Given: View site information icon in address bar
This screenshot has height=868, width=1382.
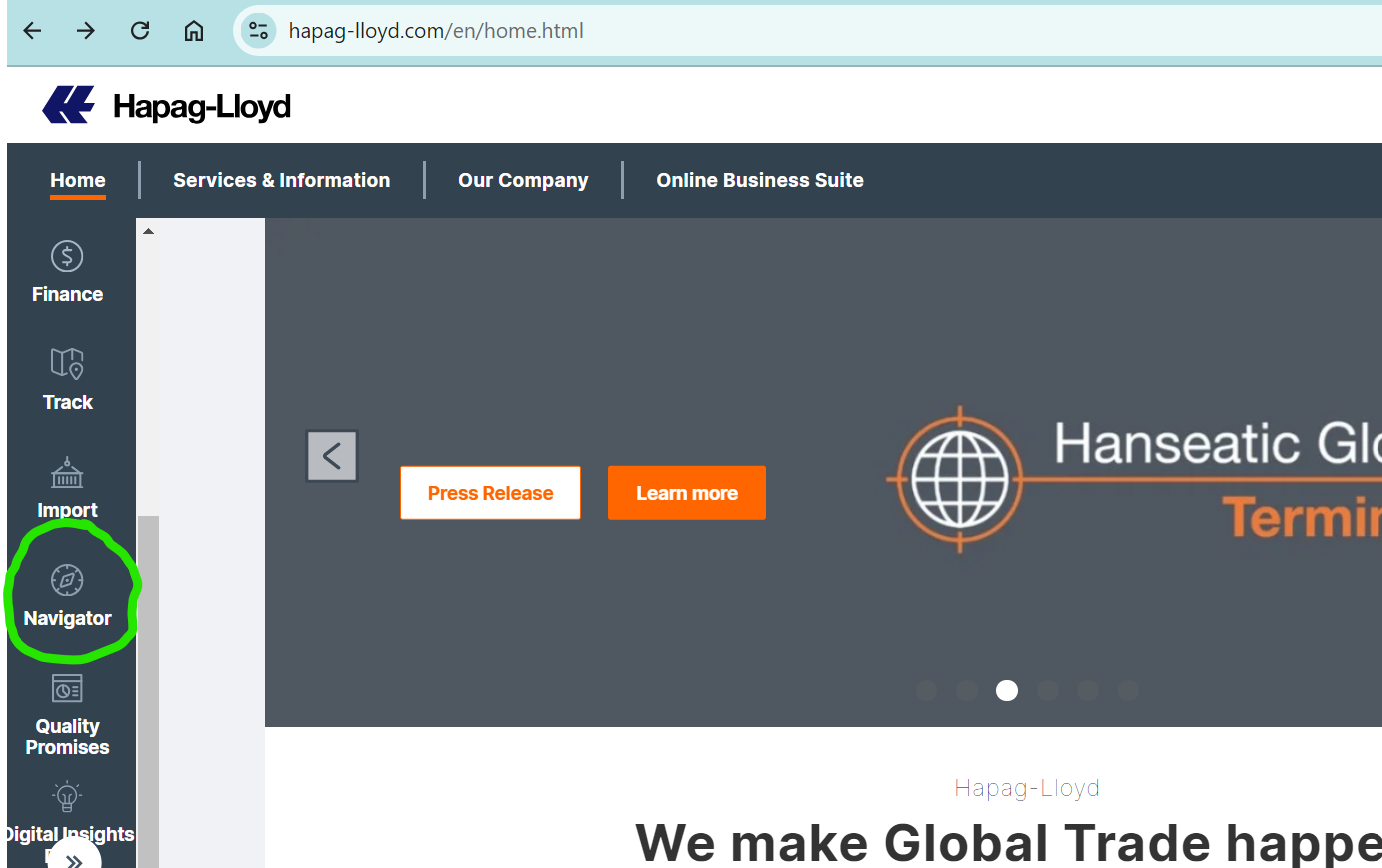Looking at the screenshot, I should (x=259, y=31).
